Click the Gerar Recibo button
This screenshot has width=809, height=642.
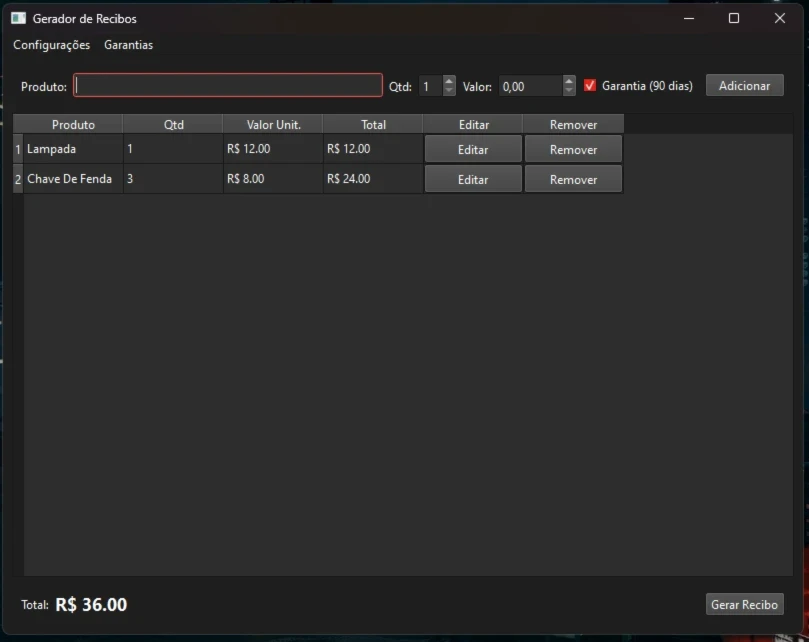pyautogui.click(x=745, y=604)
